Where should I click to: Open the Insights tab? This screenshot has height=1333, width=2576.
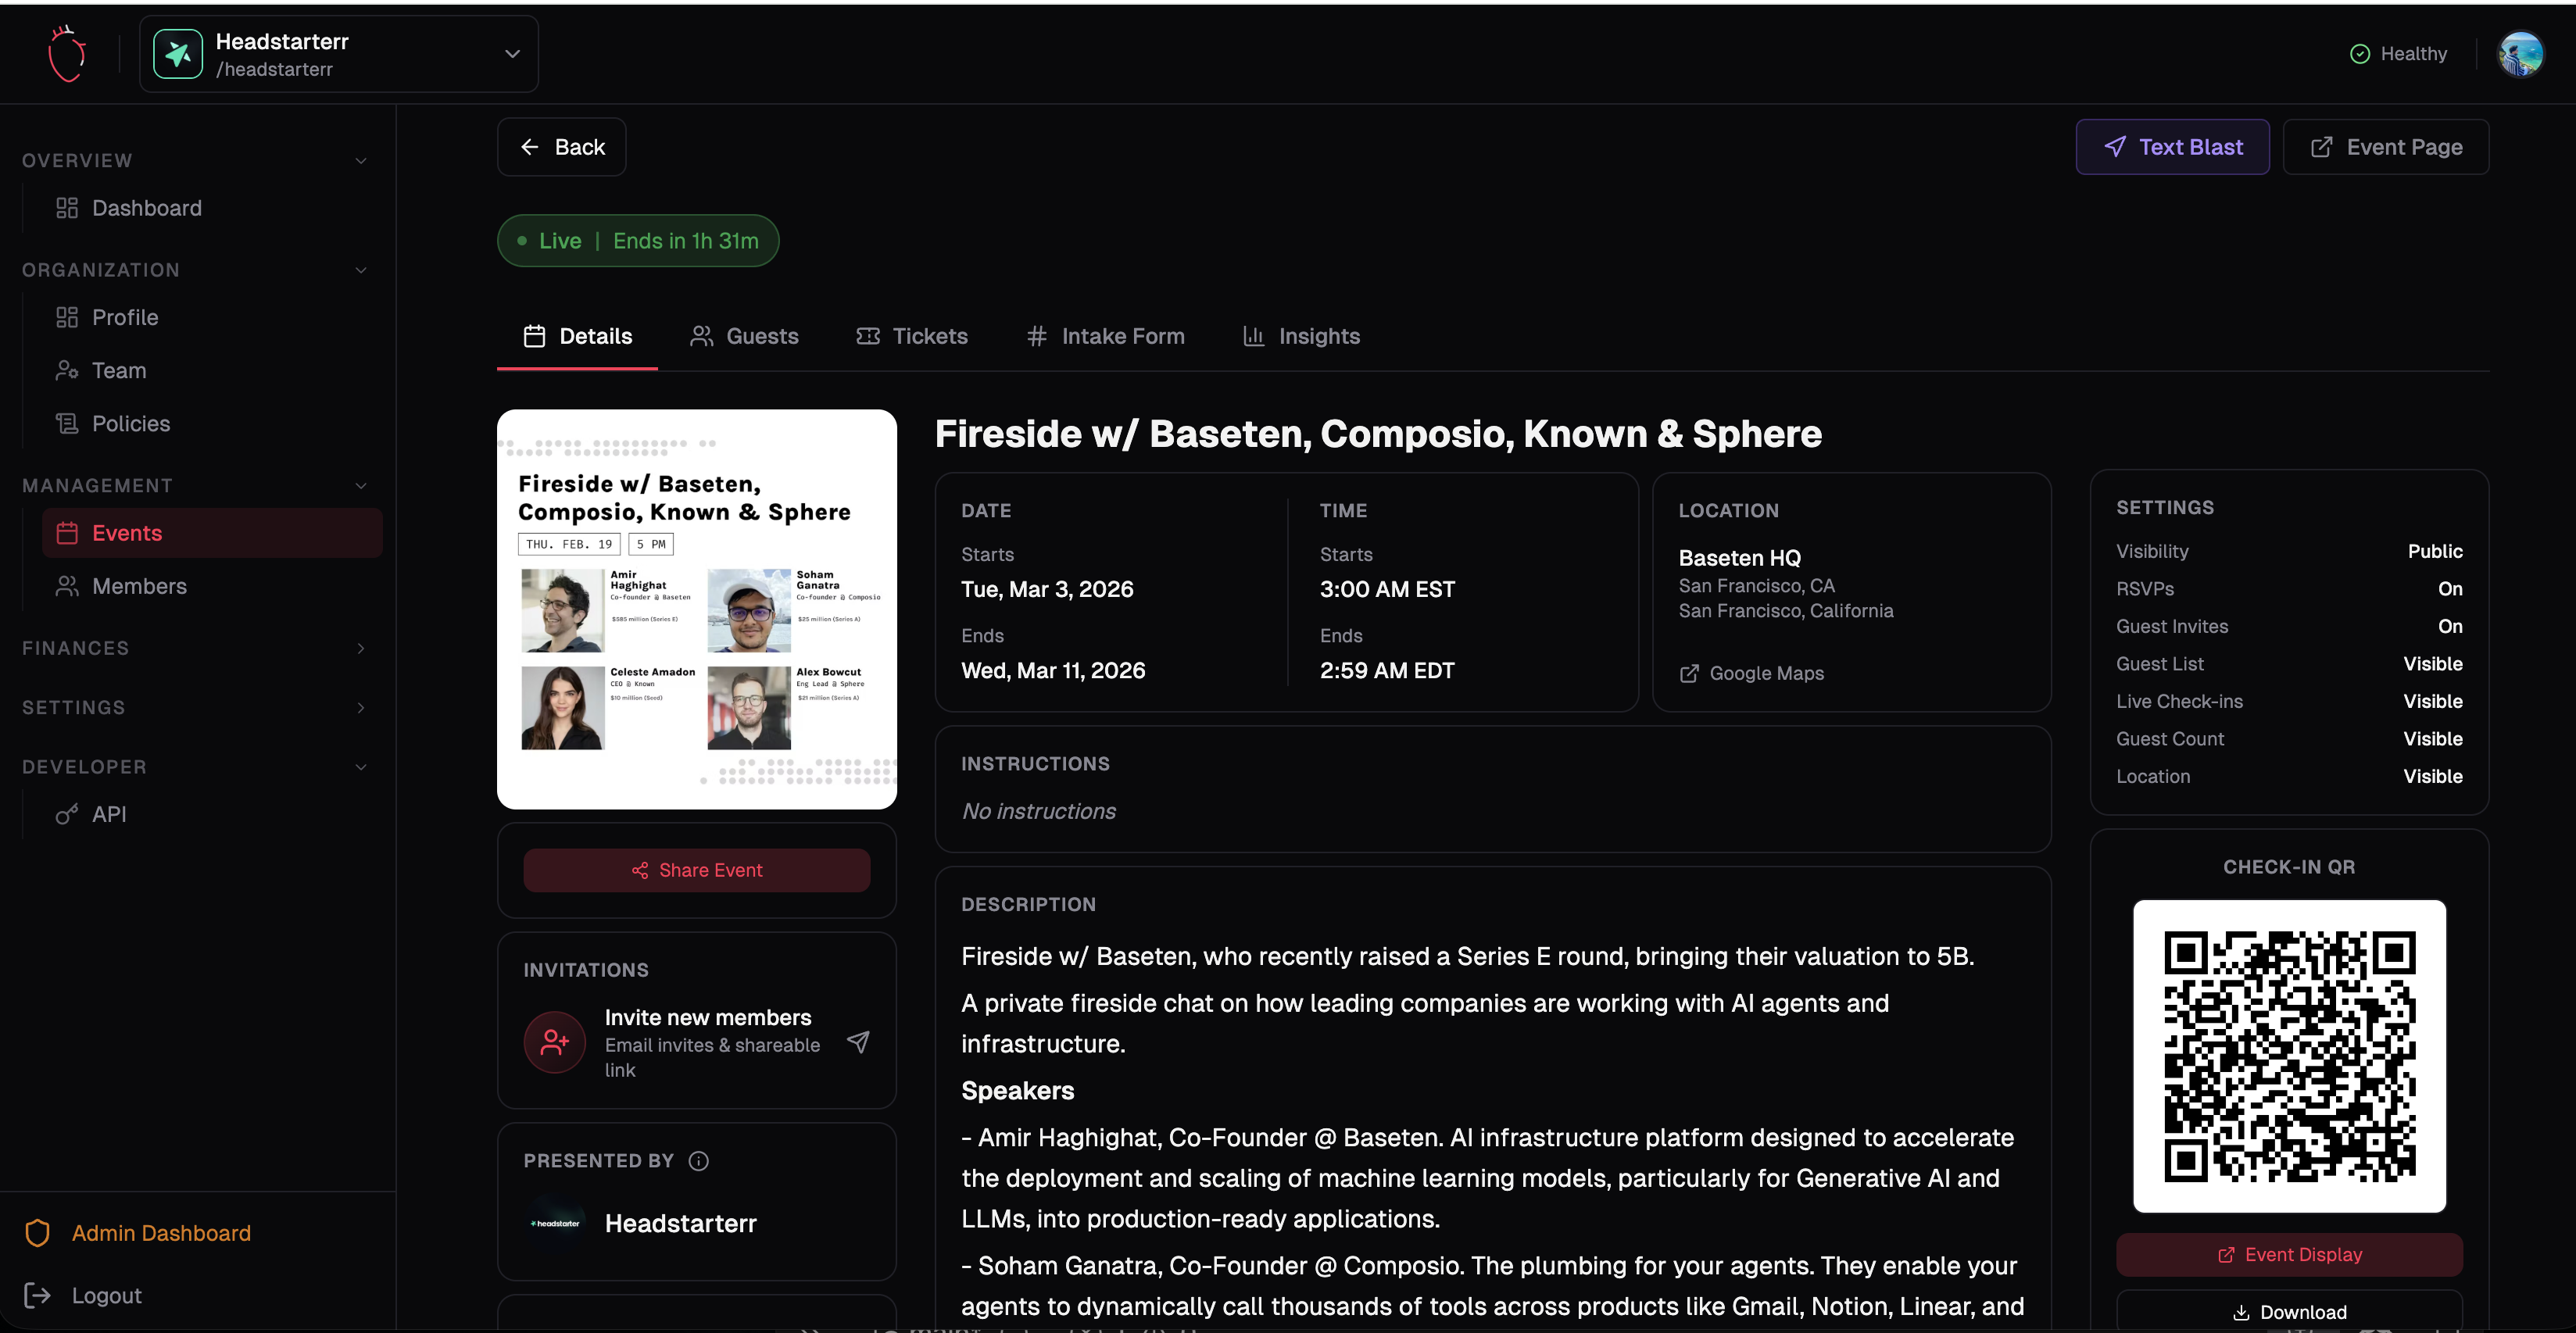point(1320,336)
